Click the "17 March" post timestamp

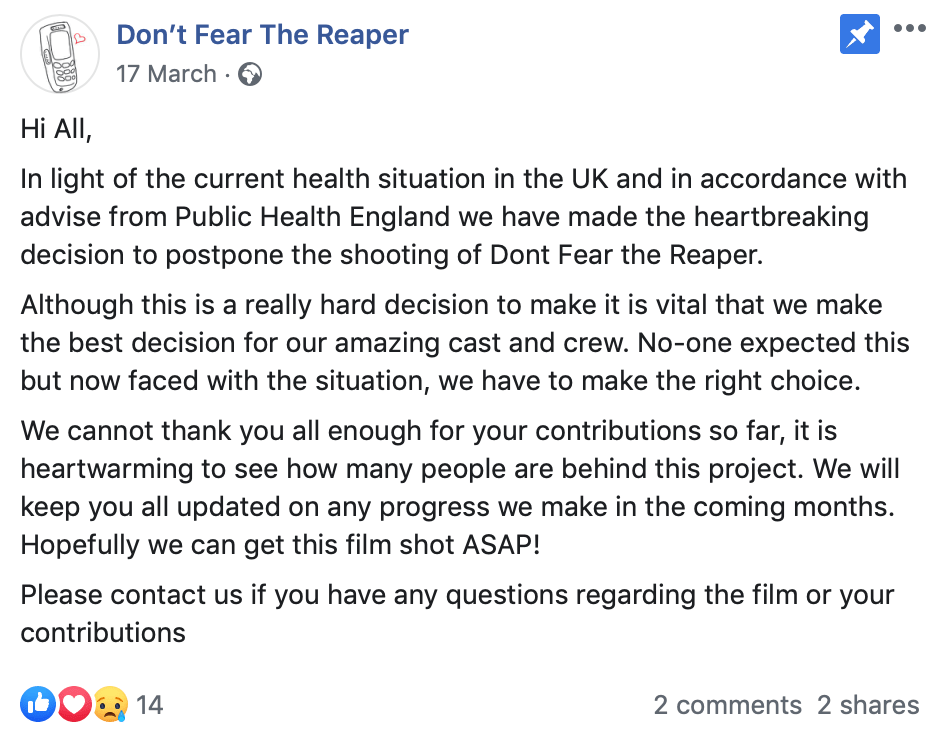[x=166, y=74]
